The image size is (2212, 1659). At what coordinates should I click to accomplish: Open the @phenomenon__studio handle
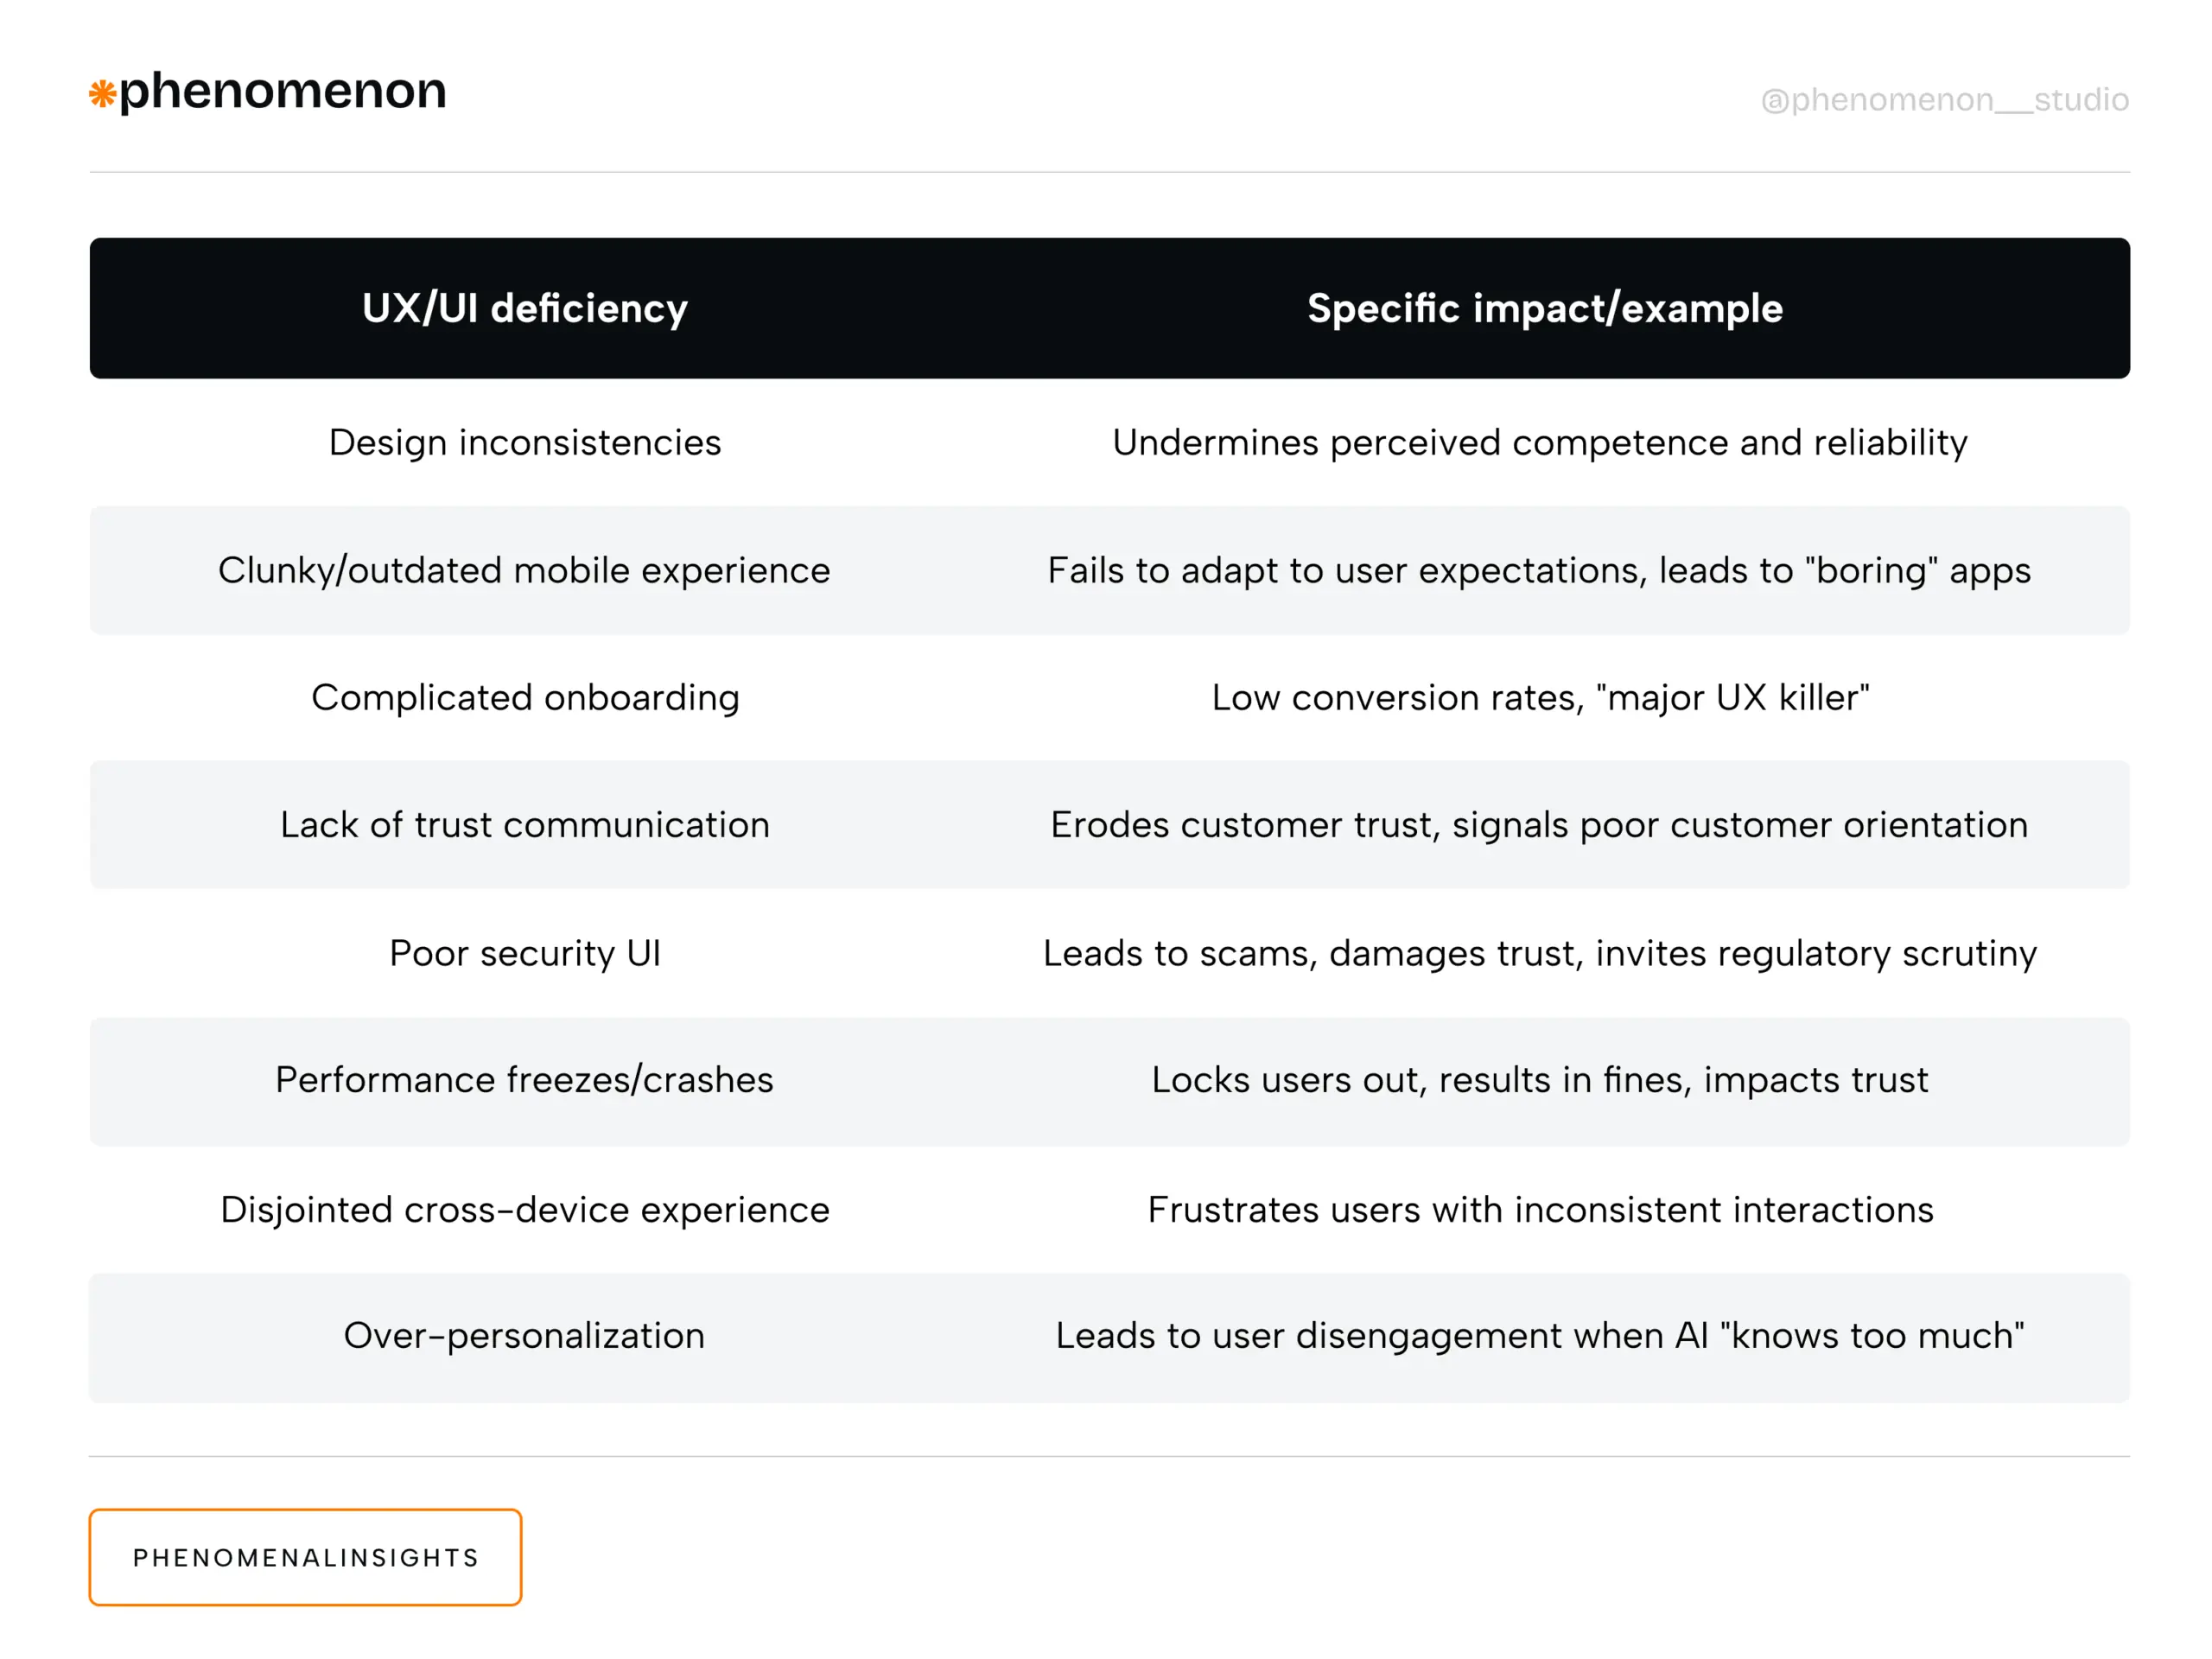(x=1944, y=100)
